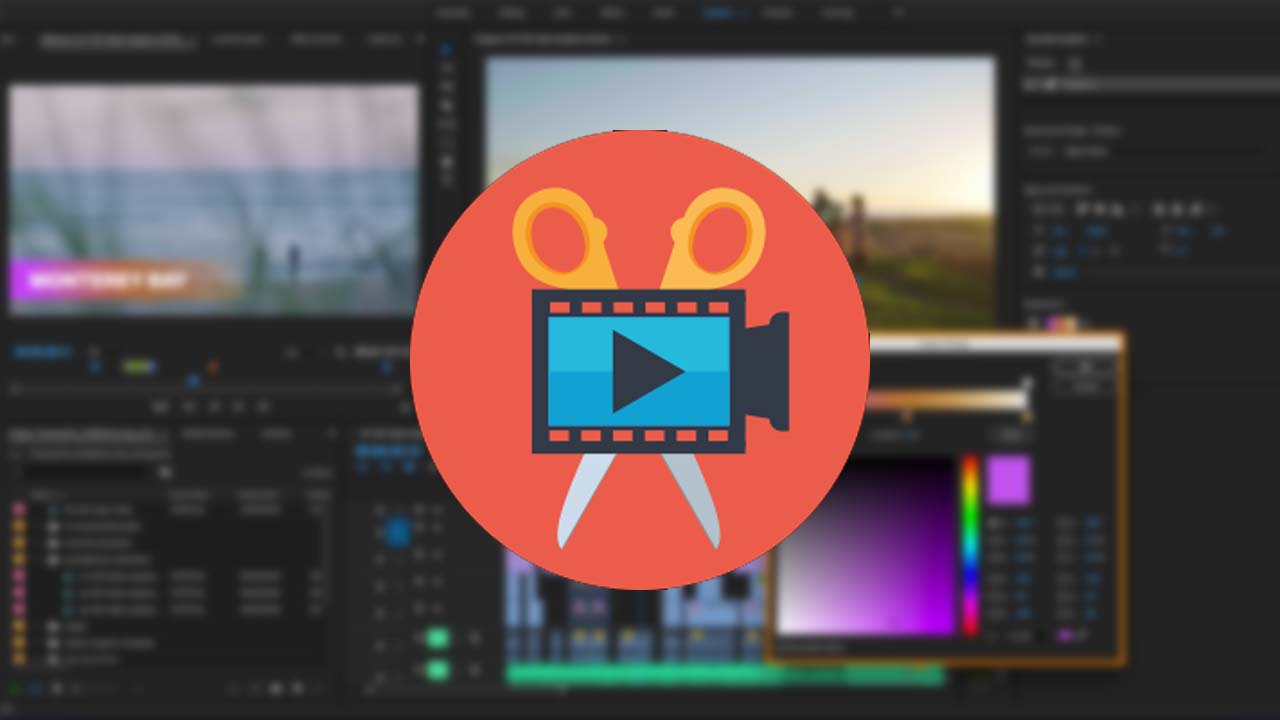Click the purple color swatch in the Color Picker
This screenshot has width=1280, height=720.
[1008, 479]
